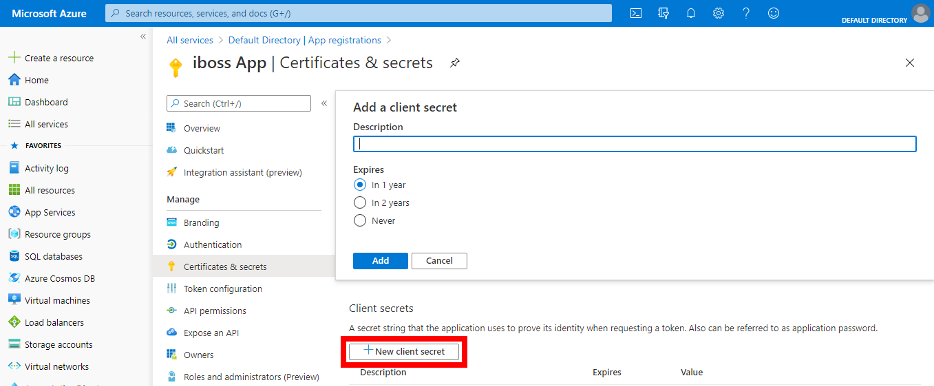Open Directory + subscription filter icon
Image resolution: width=934 pixels, height=386 pixels.
pos(664,13)
